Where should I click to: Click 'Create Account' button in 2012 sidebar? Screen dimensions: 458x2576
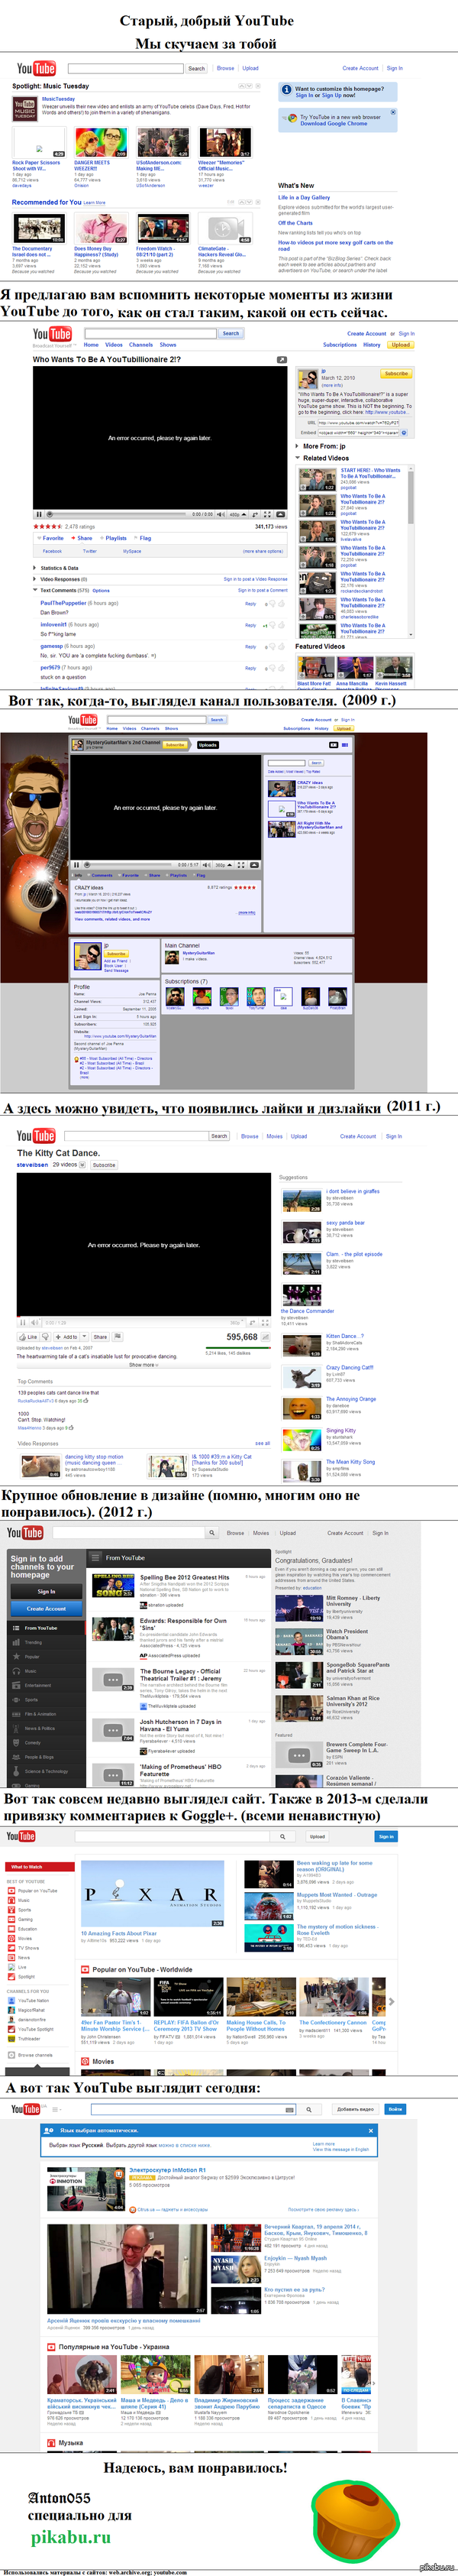[46, 1608]
